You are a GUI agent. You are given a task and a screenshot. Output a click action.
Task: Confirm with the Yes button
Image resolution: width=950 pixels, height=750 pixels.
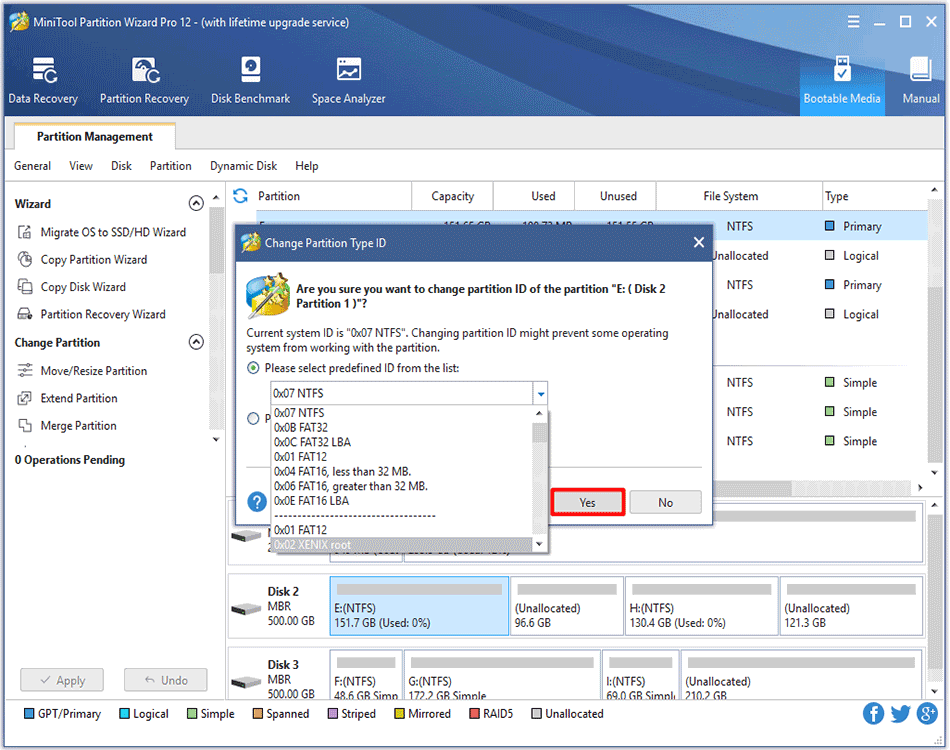[x=587, y=502]
